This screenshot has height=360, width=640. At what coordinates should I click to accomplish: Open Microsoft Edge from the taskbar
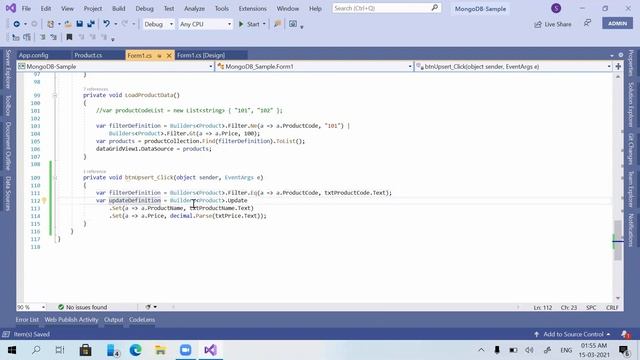pyautogui.click(x=136, y=350)
